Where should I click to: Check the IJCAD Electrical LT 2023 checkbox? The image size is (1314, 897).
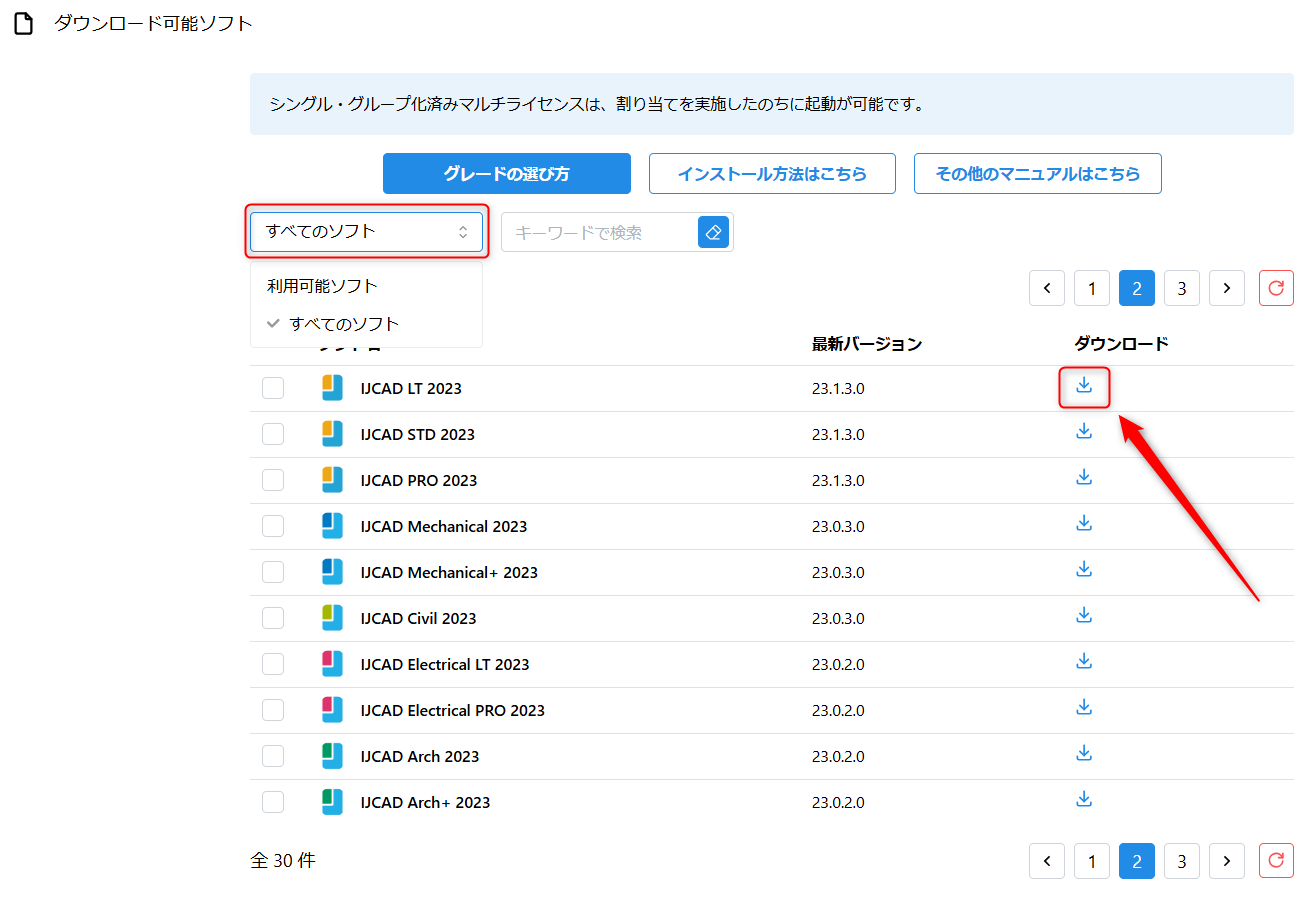tap(273, 664)
